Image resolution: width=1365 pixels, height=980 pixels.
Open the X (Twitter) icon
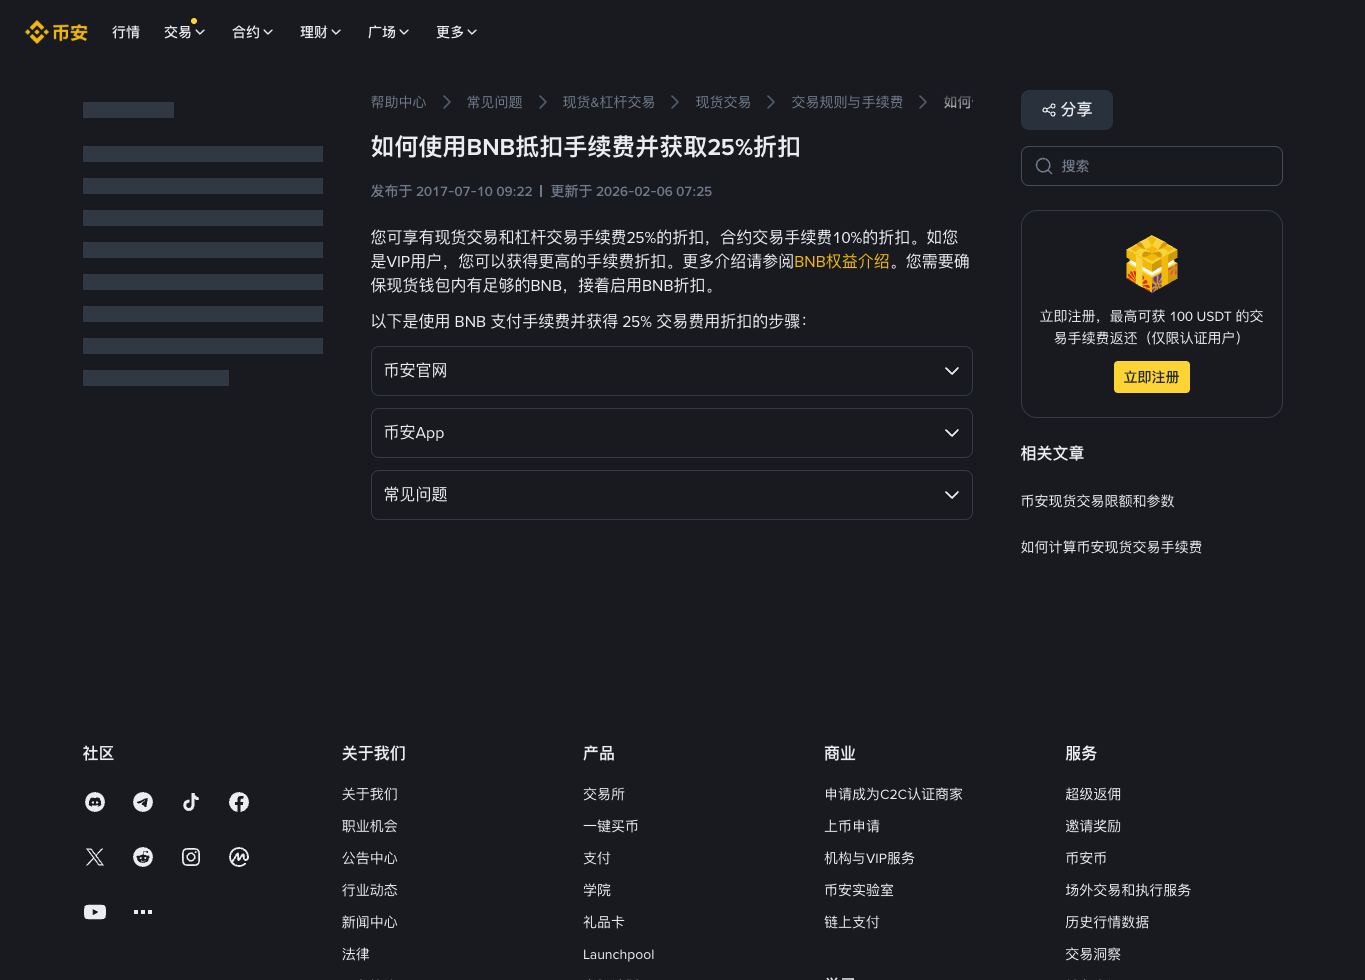pyautogui.click(x=95, y=857)
